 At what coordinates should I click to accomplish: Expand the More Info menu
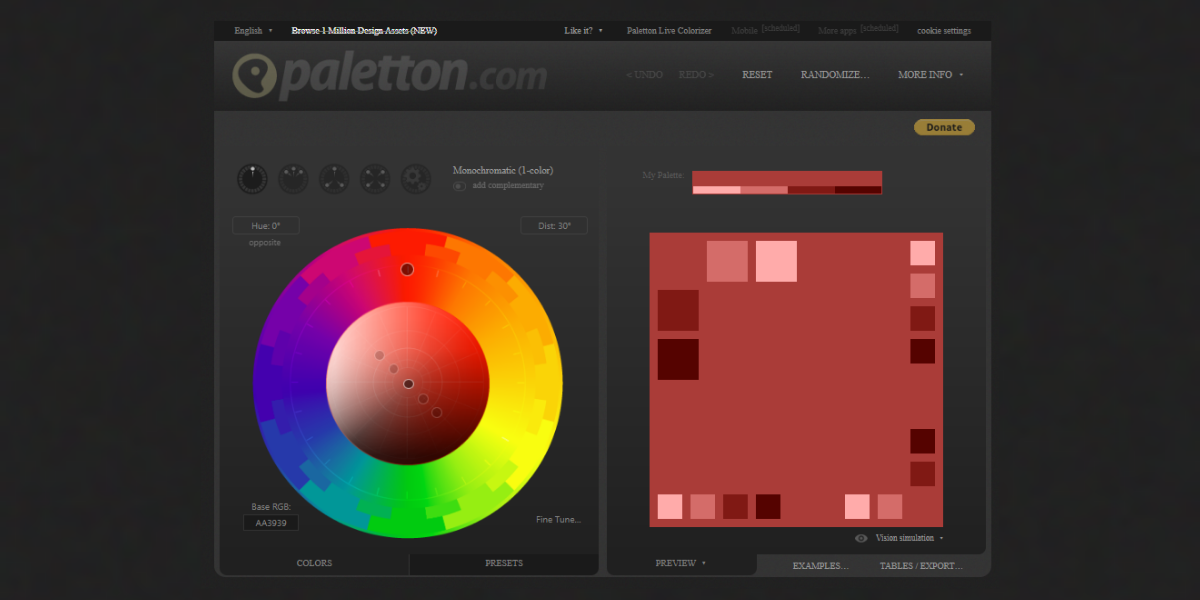point(930,75)
